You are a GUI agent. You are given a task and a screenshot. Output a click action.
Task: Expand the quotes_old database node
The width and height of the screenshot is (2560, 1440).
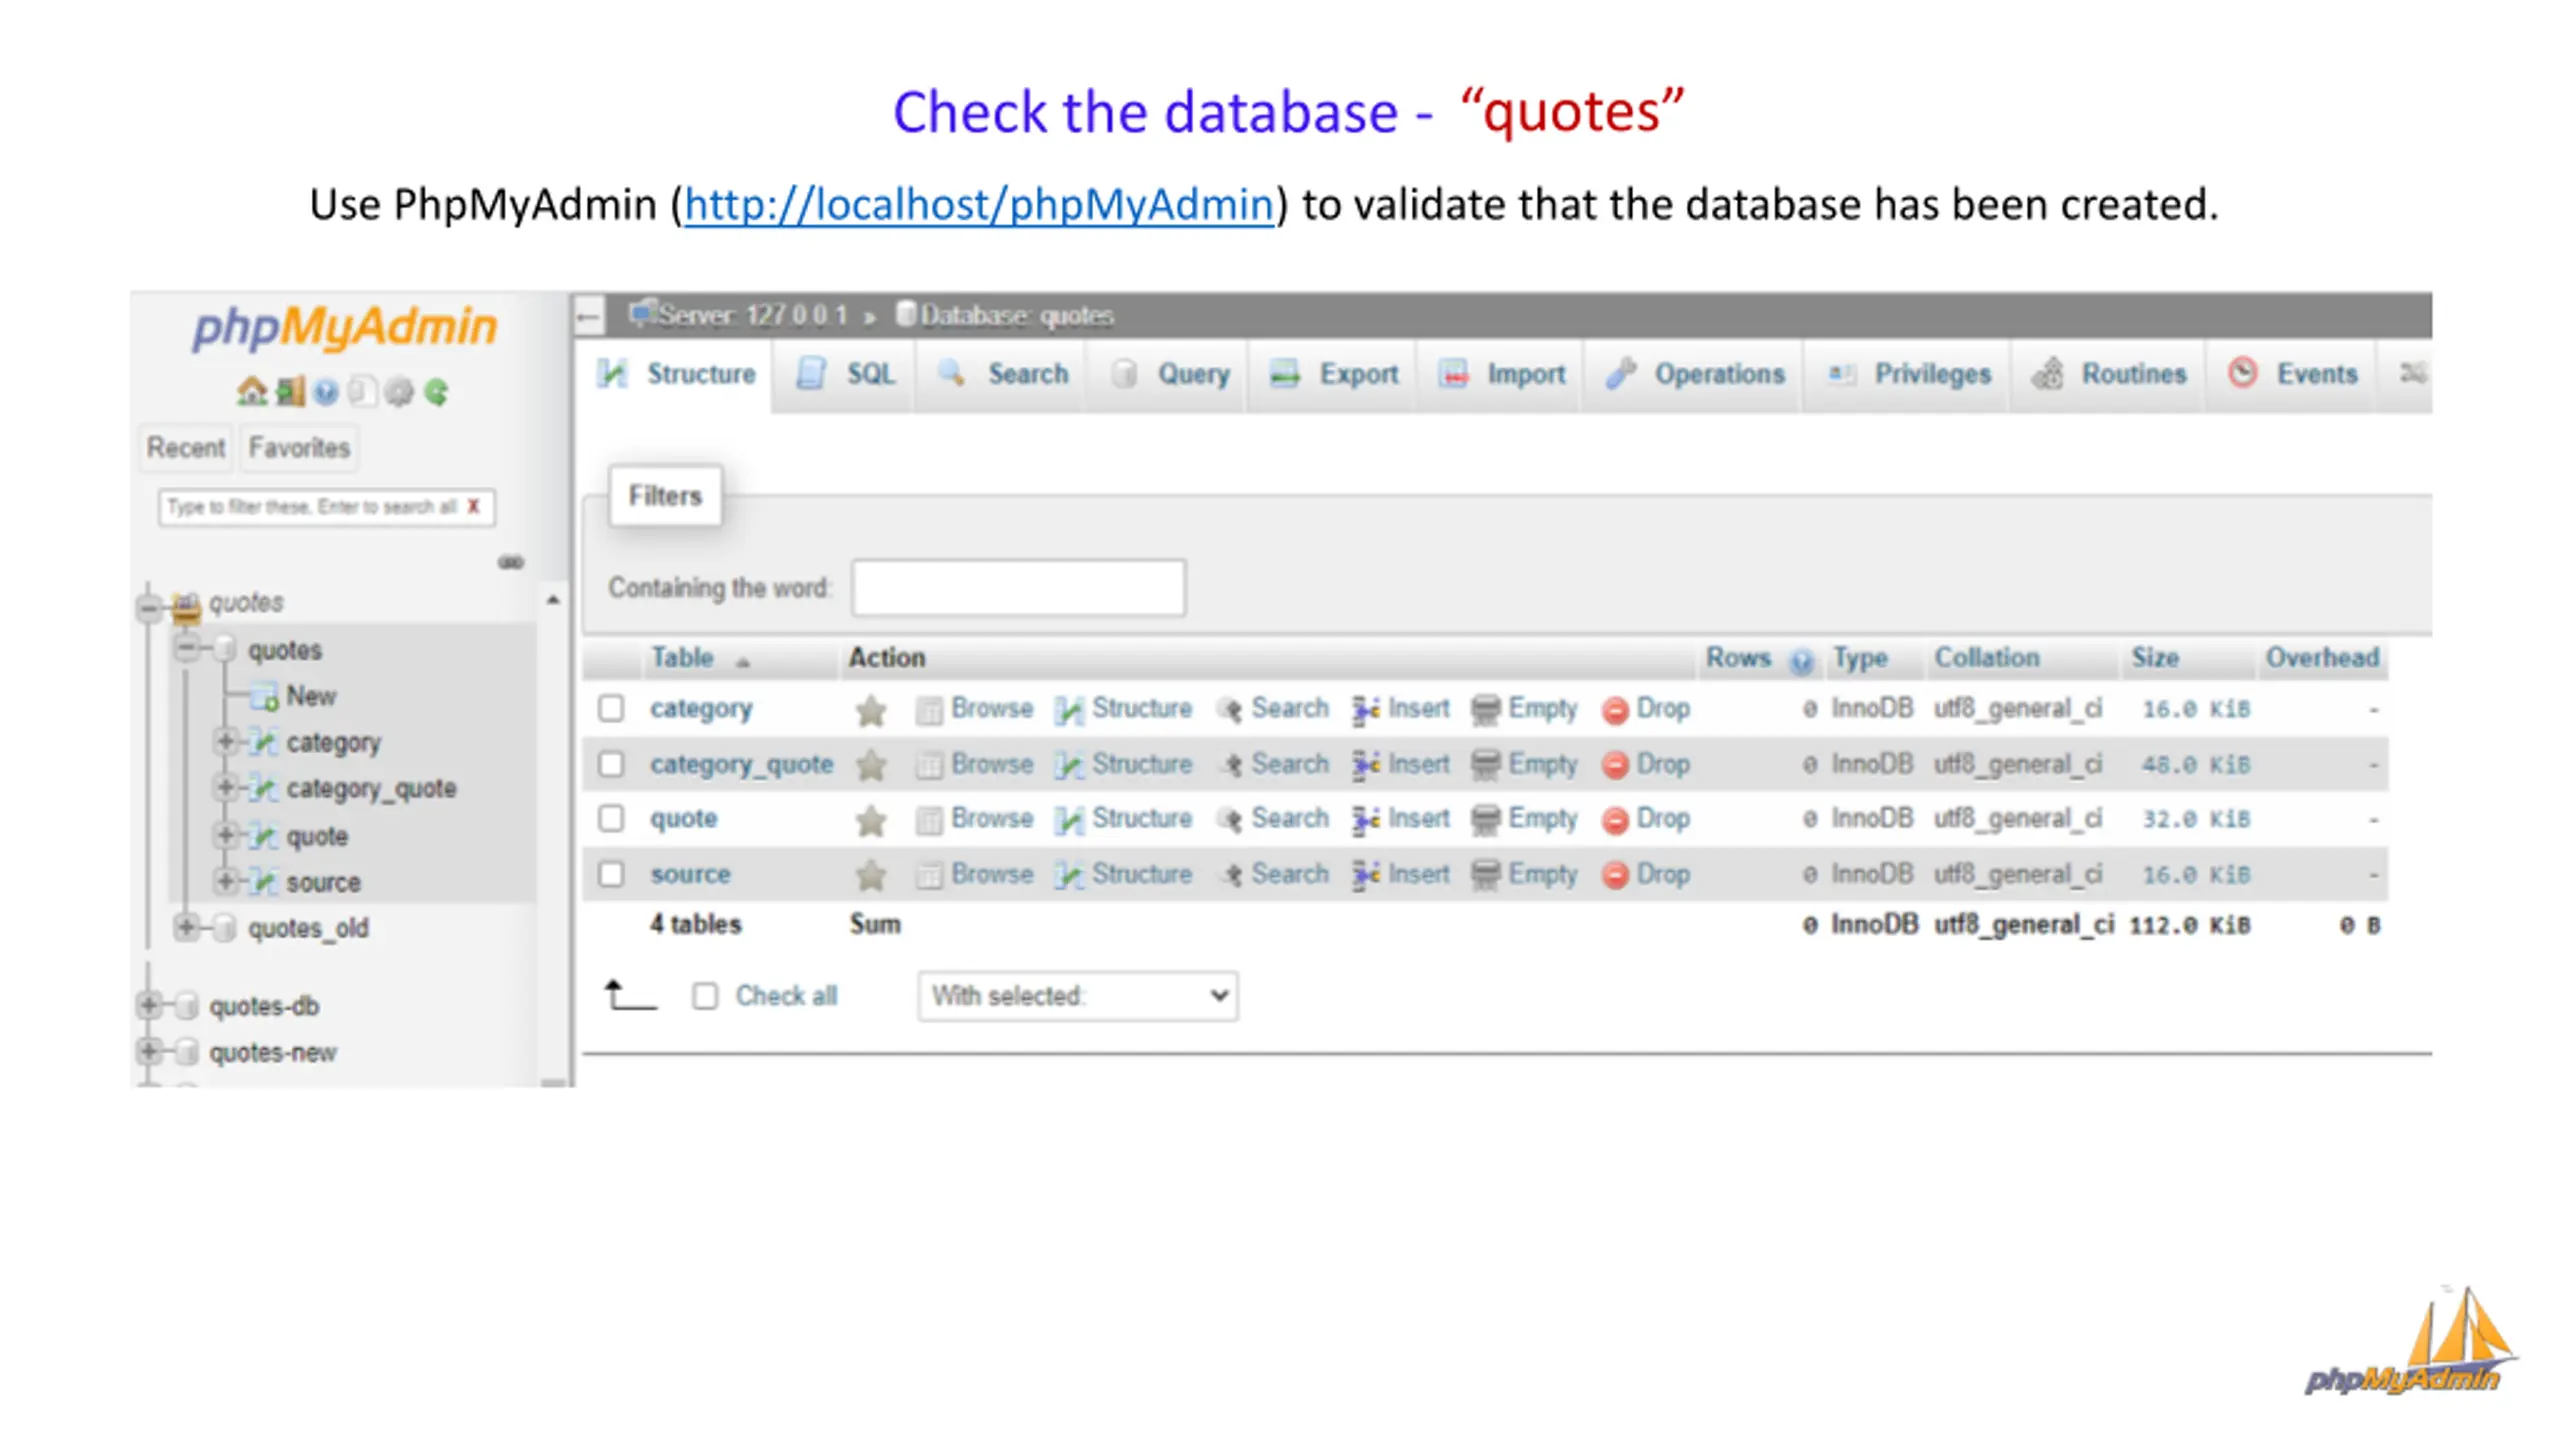pyautogui.click(x=186, y=927)
